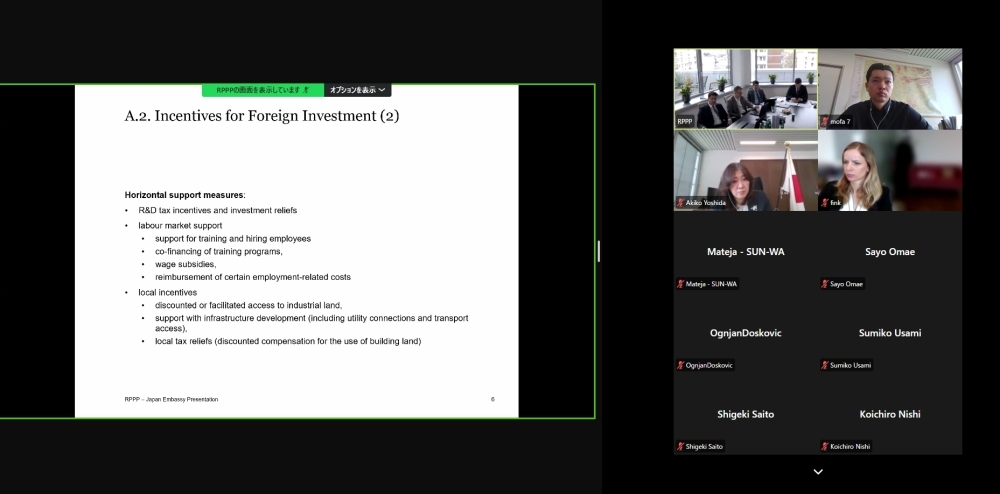Click OgnjanDoskovic's muted microphone icon
The width and height of the screenshot is (1000, 494).
(681, 365)
